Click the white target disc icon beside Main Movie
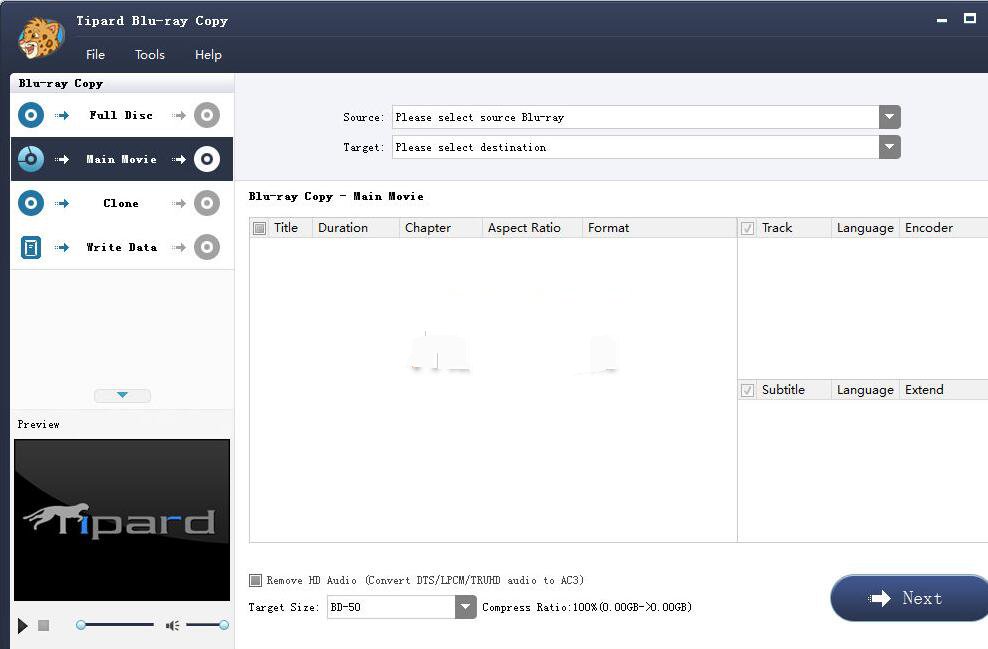 tap(207, 159)
